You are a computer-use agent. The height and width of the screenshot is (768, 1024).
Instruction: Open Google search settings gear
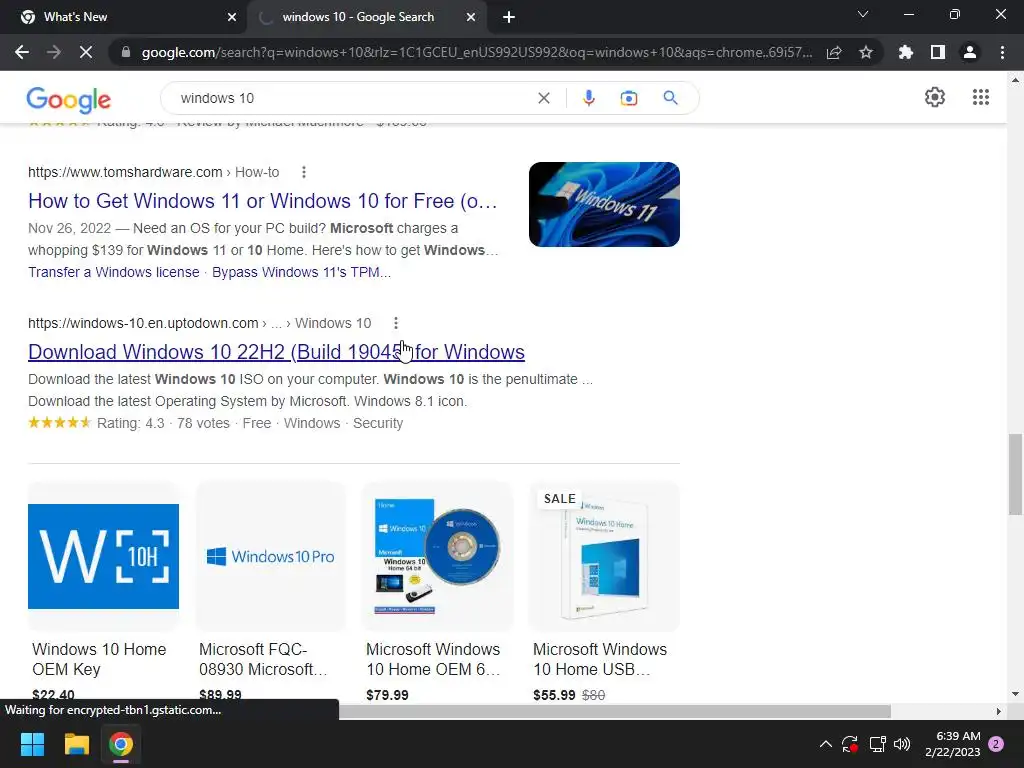[935, 97]
